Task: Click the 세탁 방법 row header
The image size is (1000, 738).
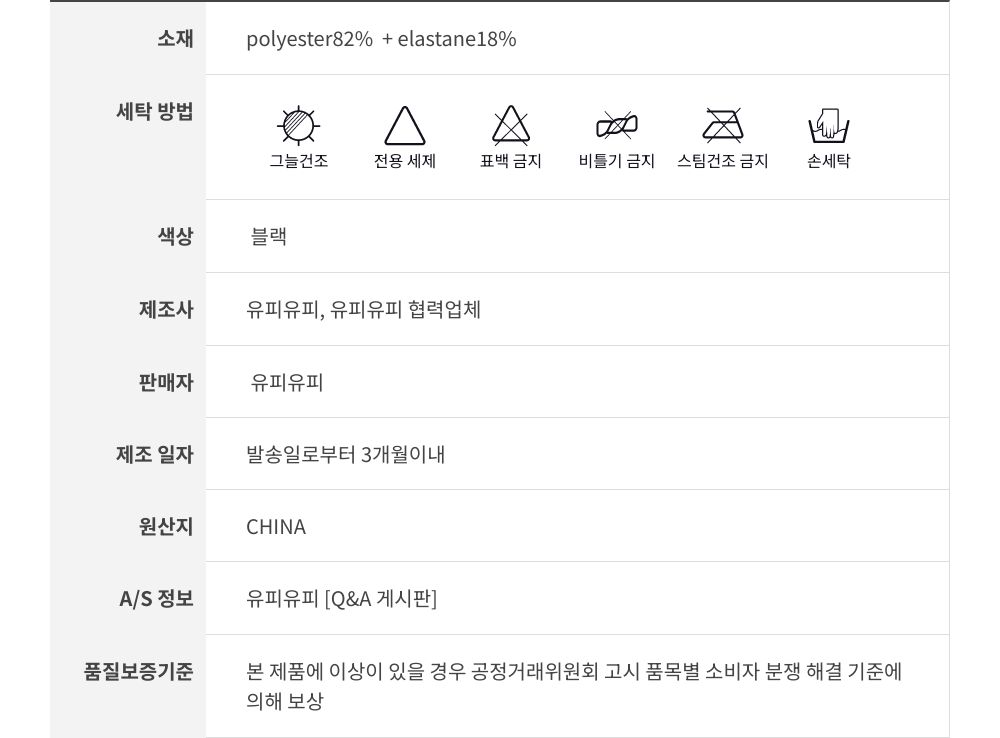Action: (155, 111)
